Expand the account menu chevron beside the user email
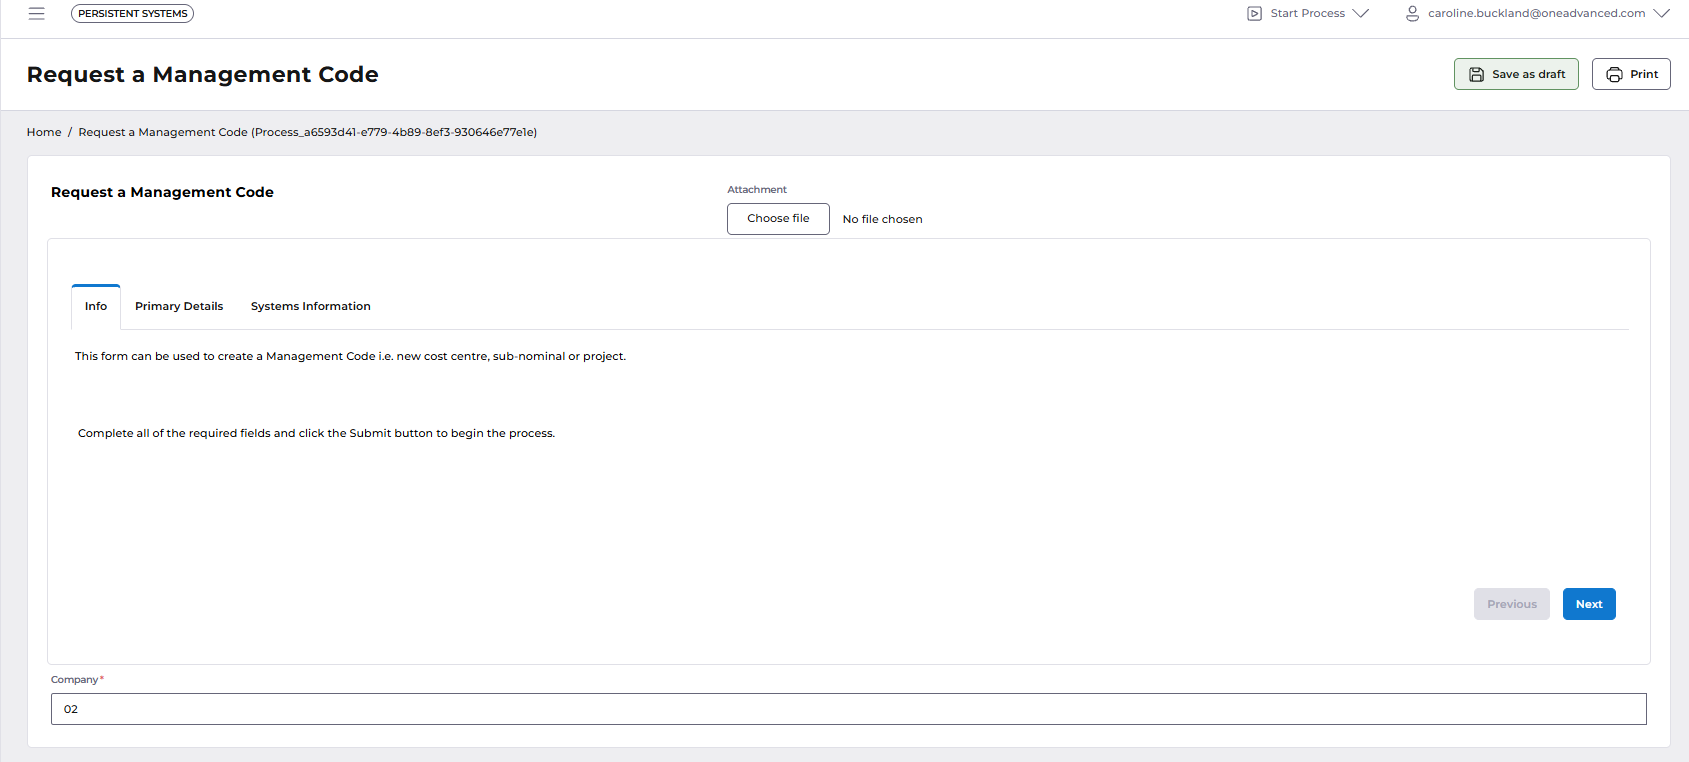The image size is (1689, 762). 1661,14
